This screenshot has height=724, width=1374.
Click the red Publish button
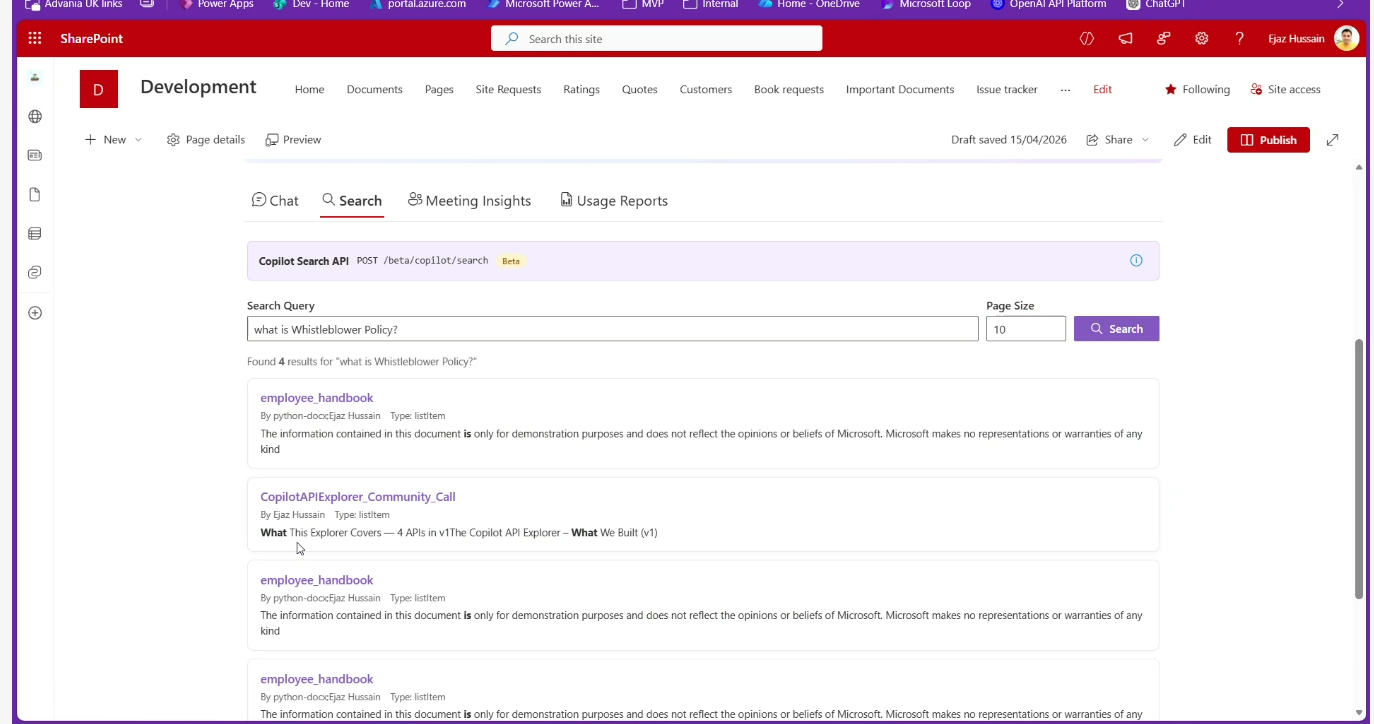(x=1267, y=140)
